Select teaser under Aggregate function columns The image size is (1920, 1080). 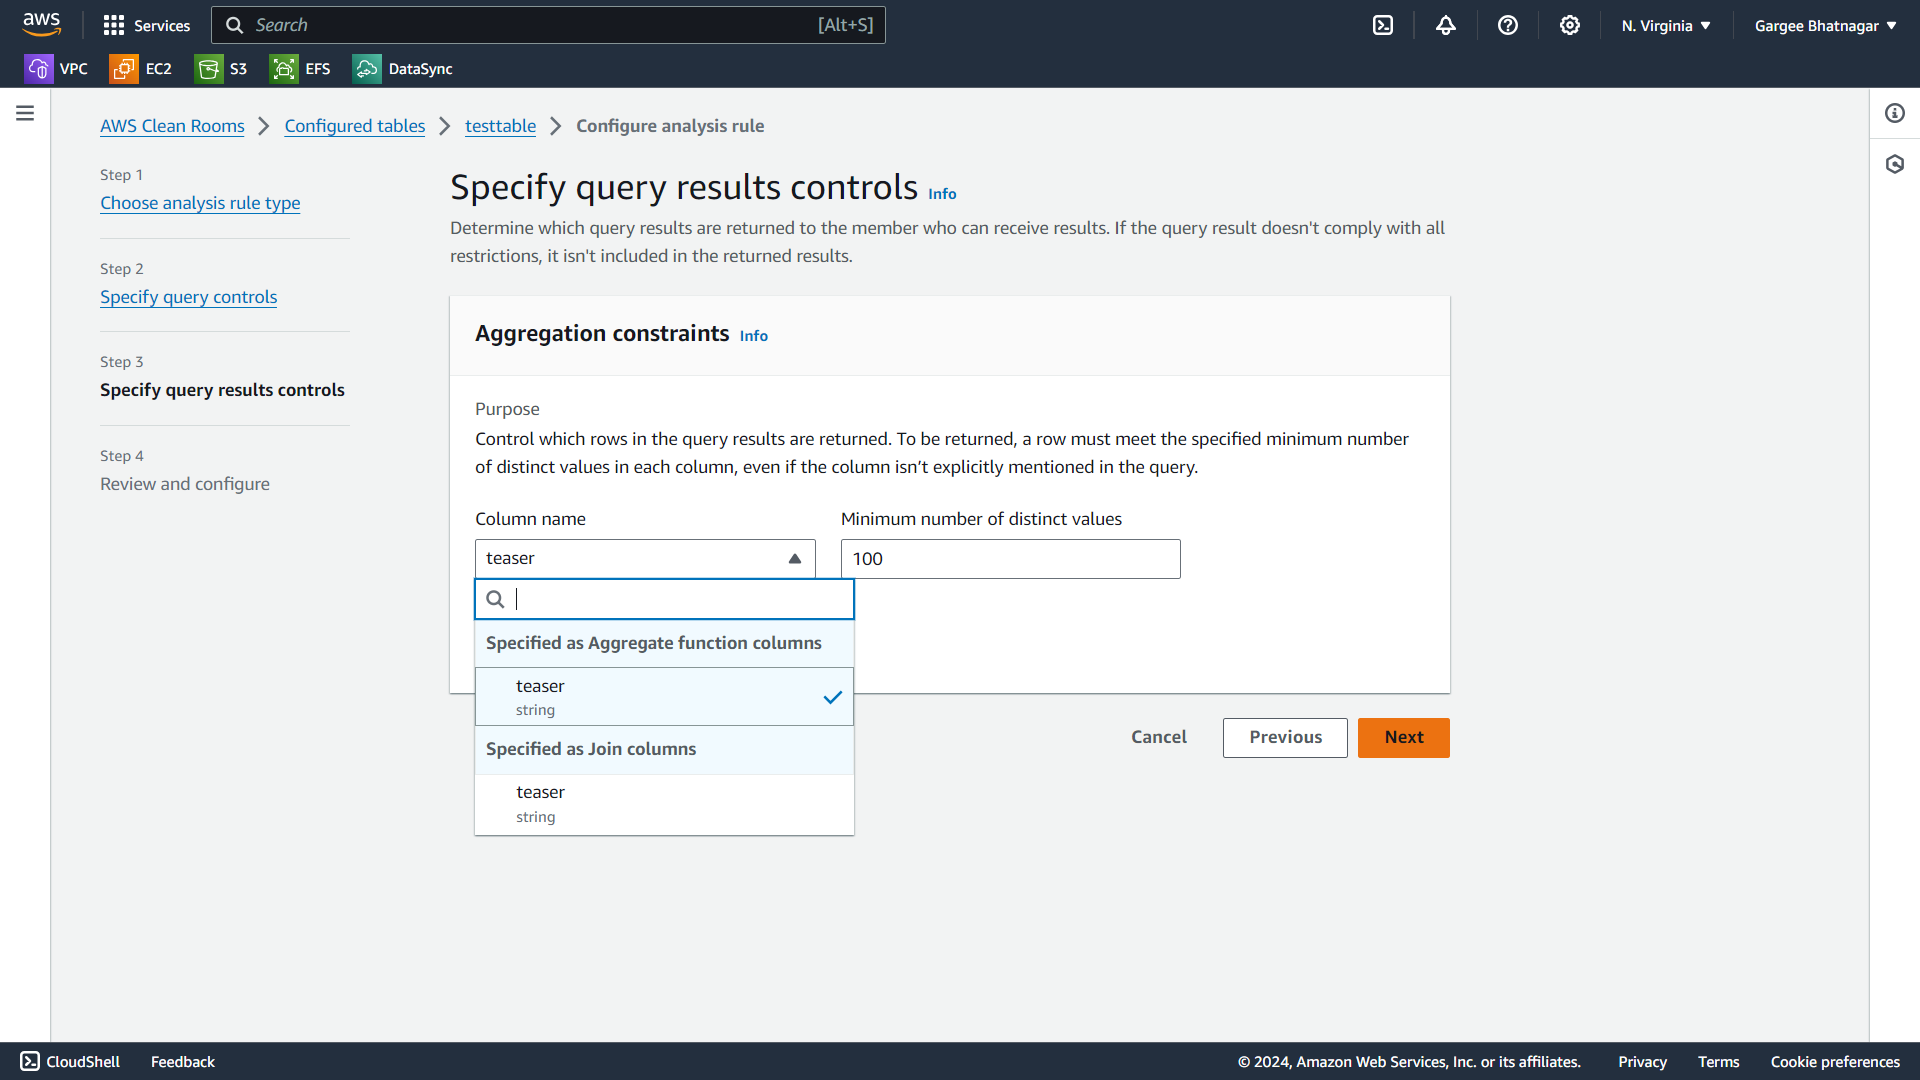click(664, 697)
